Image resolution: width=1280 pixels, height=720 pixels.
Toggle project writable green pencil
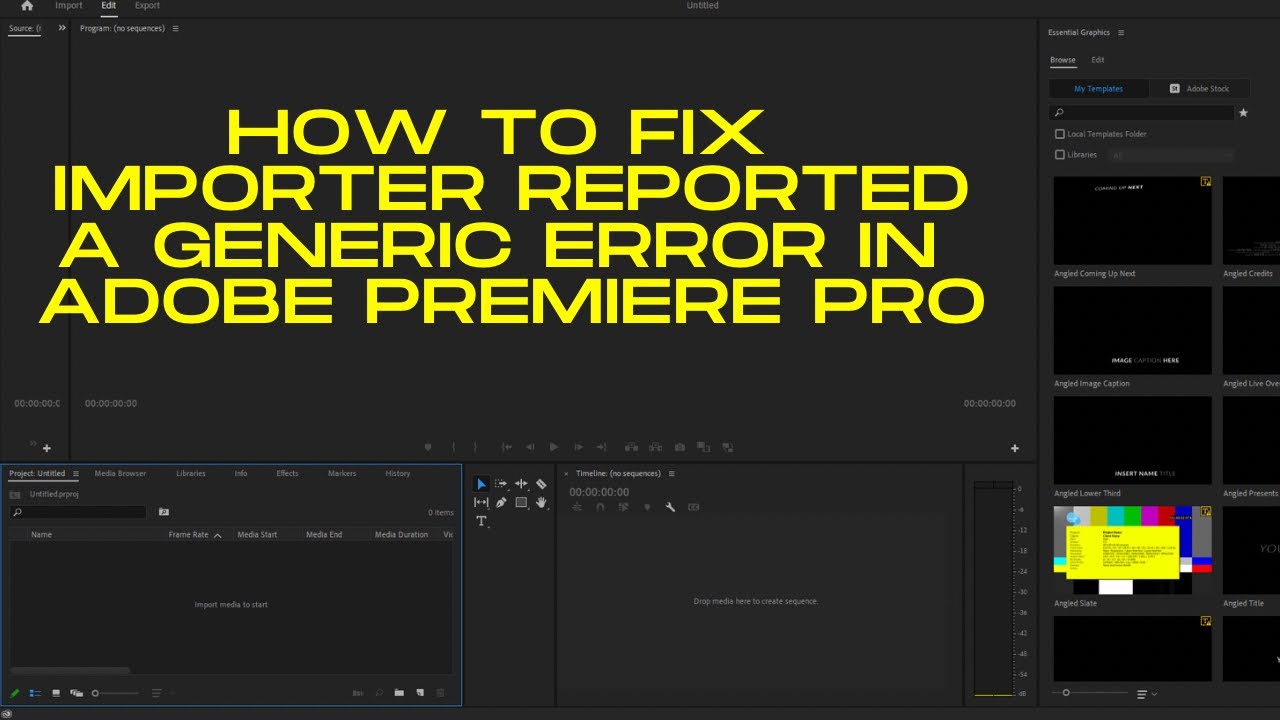click(15, 692)
